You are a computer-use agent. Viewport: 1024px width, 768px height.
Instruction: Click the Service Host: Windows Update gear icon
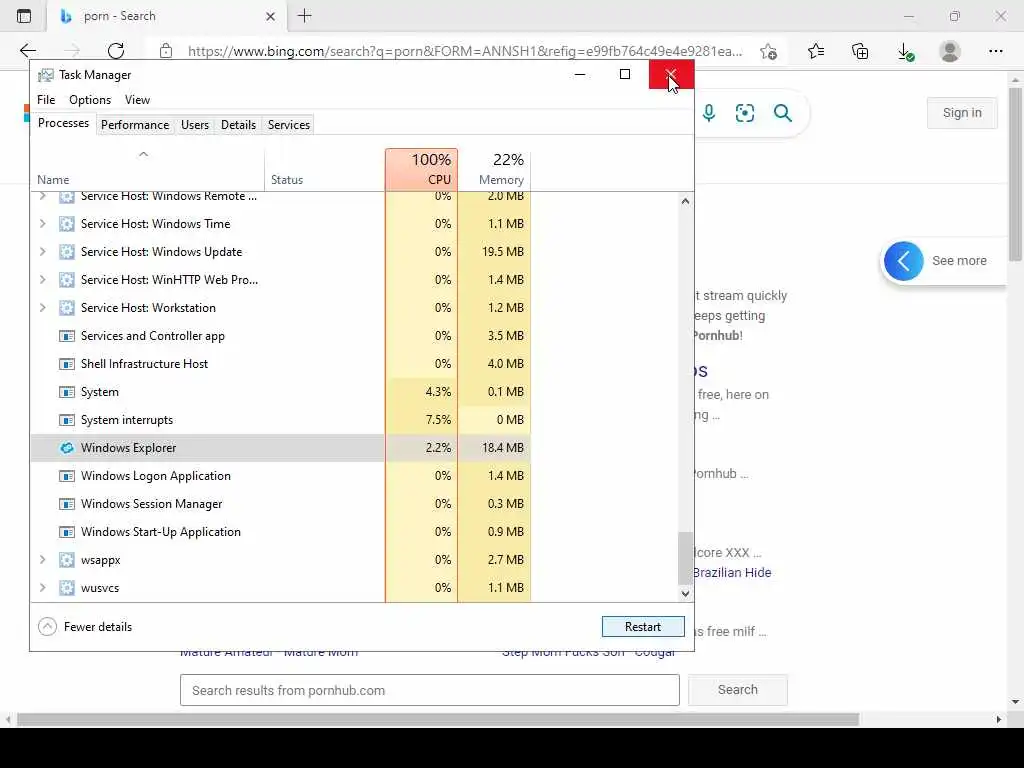click(x=67, y=251)
